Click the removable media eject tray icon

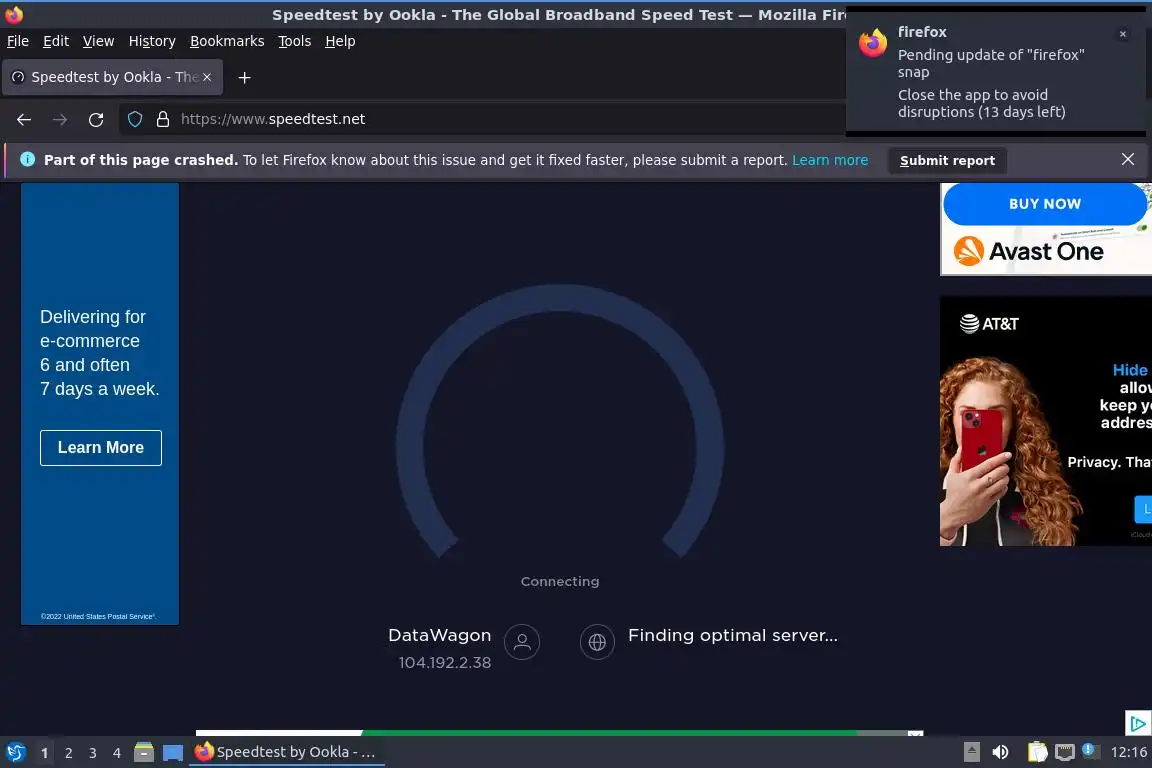point(971,752)
